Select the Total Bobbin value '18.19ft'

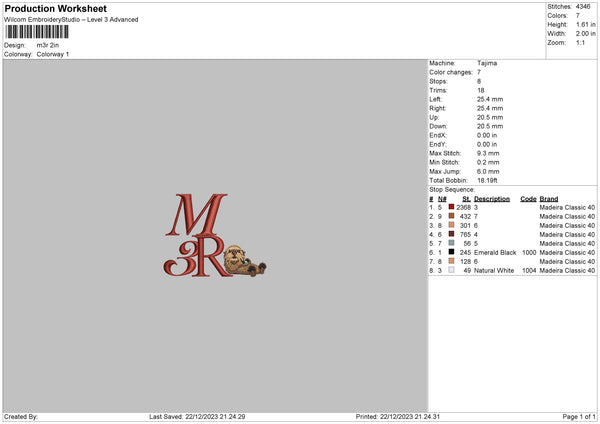(487, 180)
